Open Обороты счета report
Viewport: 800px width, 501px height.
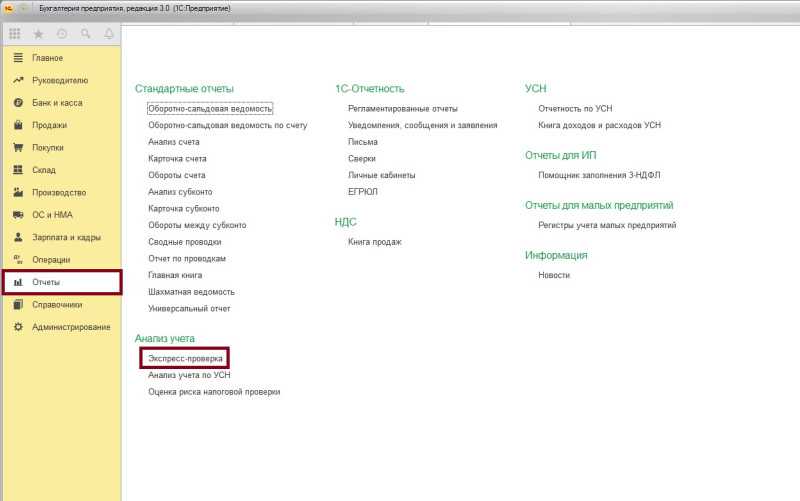point(177,175)
